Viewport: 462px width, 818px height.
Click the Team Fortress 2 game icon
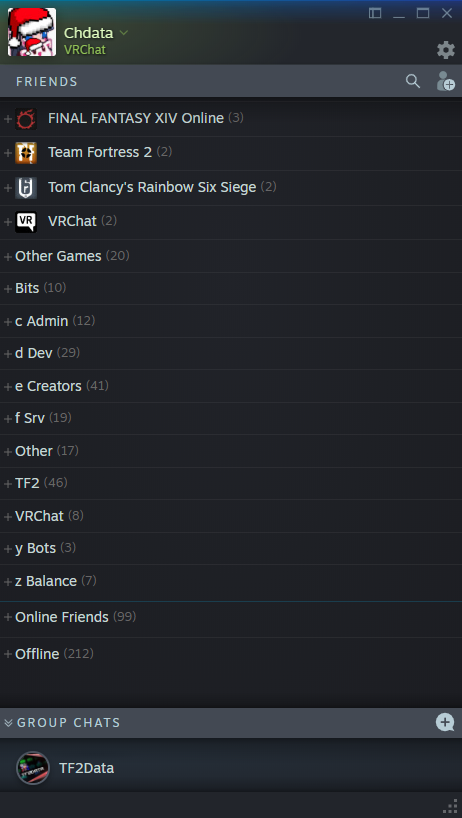[26, 153]
